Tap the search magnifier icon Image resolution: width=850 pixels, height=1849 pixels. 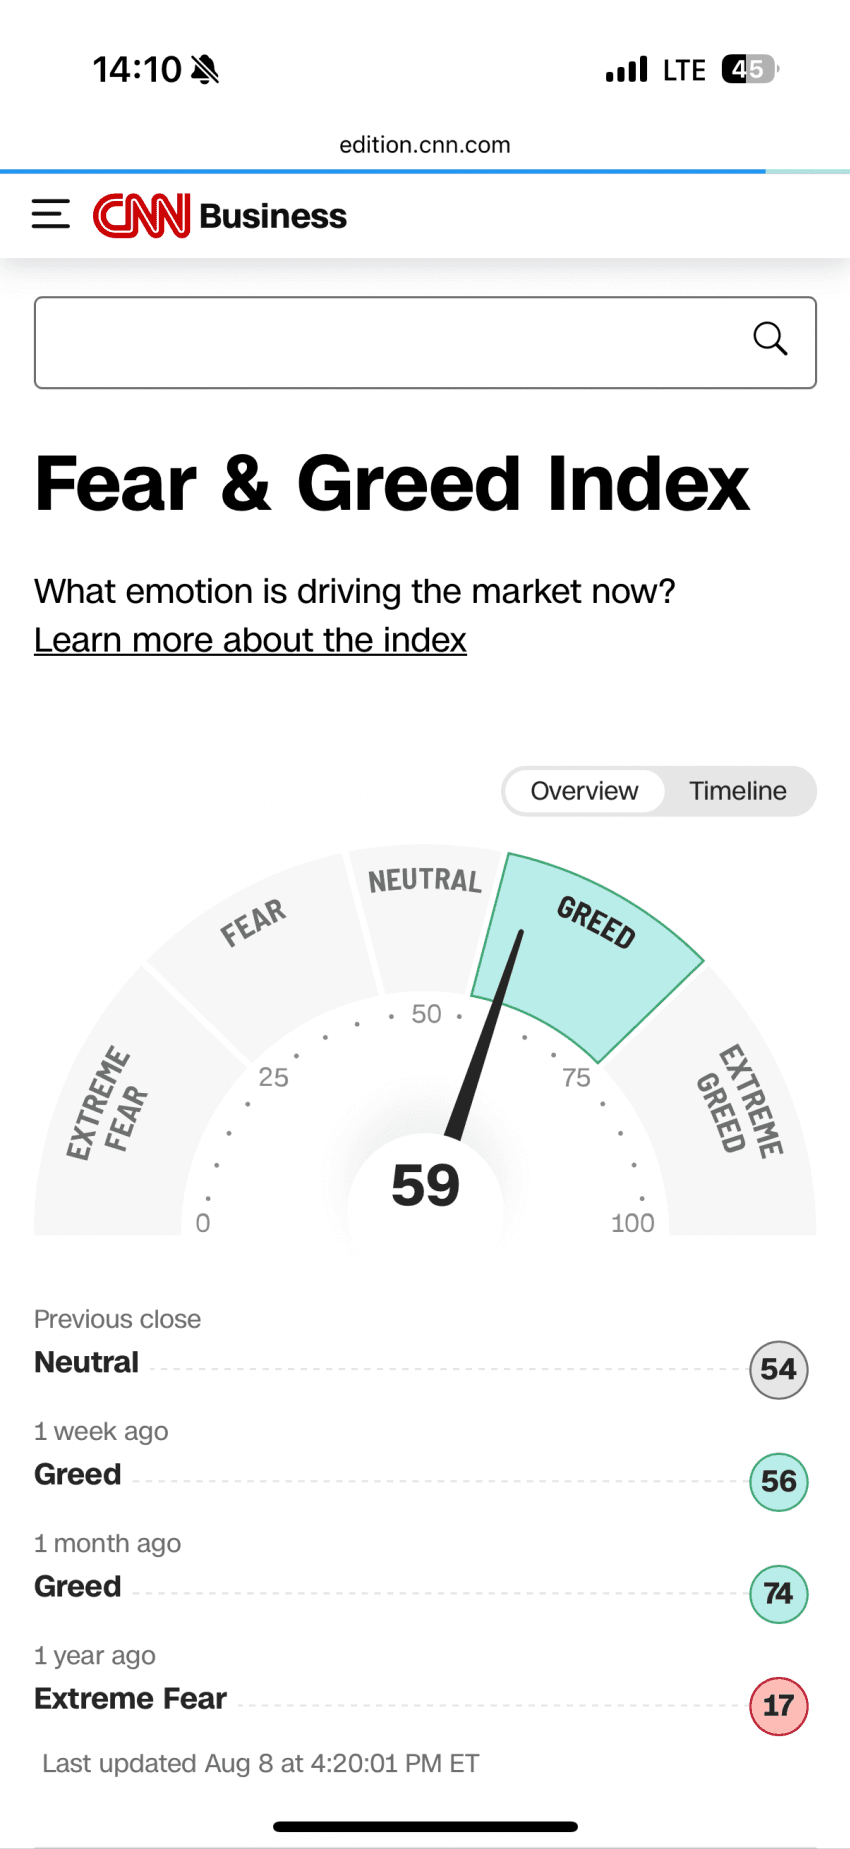[x=770, y=340]
